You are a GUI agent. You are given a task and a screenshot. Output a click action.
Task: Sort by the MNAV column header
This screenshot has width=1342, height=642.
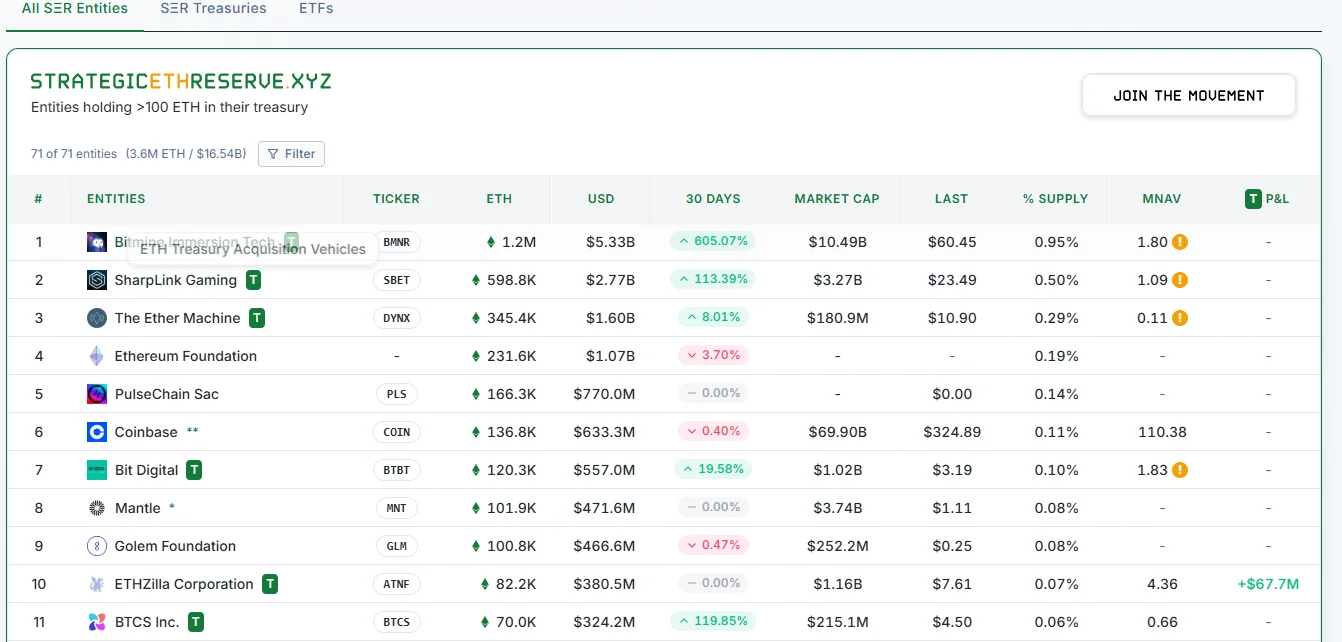tap(1161, 199)
